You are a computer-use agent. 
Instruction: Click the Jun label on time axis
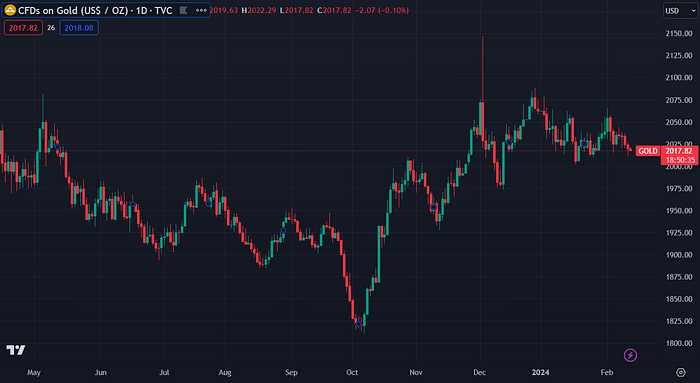coord(100,372)
